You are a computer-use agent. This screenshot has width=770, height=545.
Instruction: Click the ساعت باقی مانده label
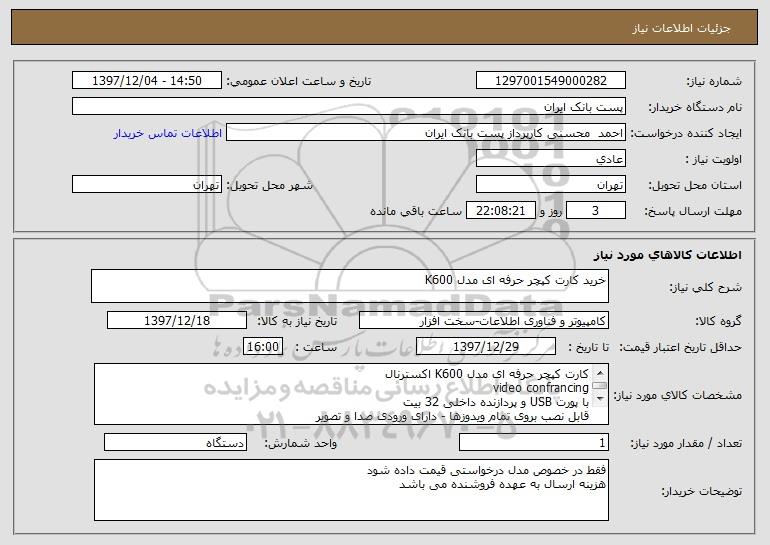point(415,211)
